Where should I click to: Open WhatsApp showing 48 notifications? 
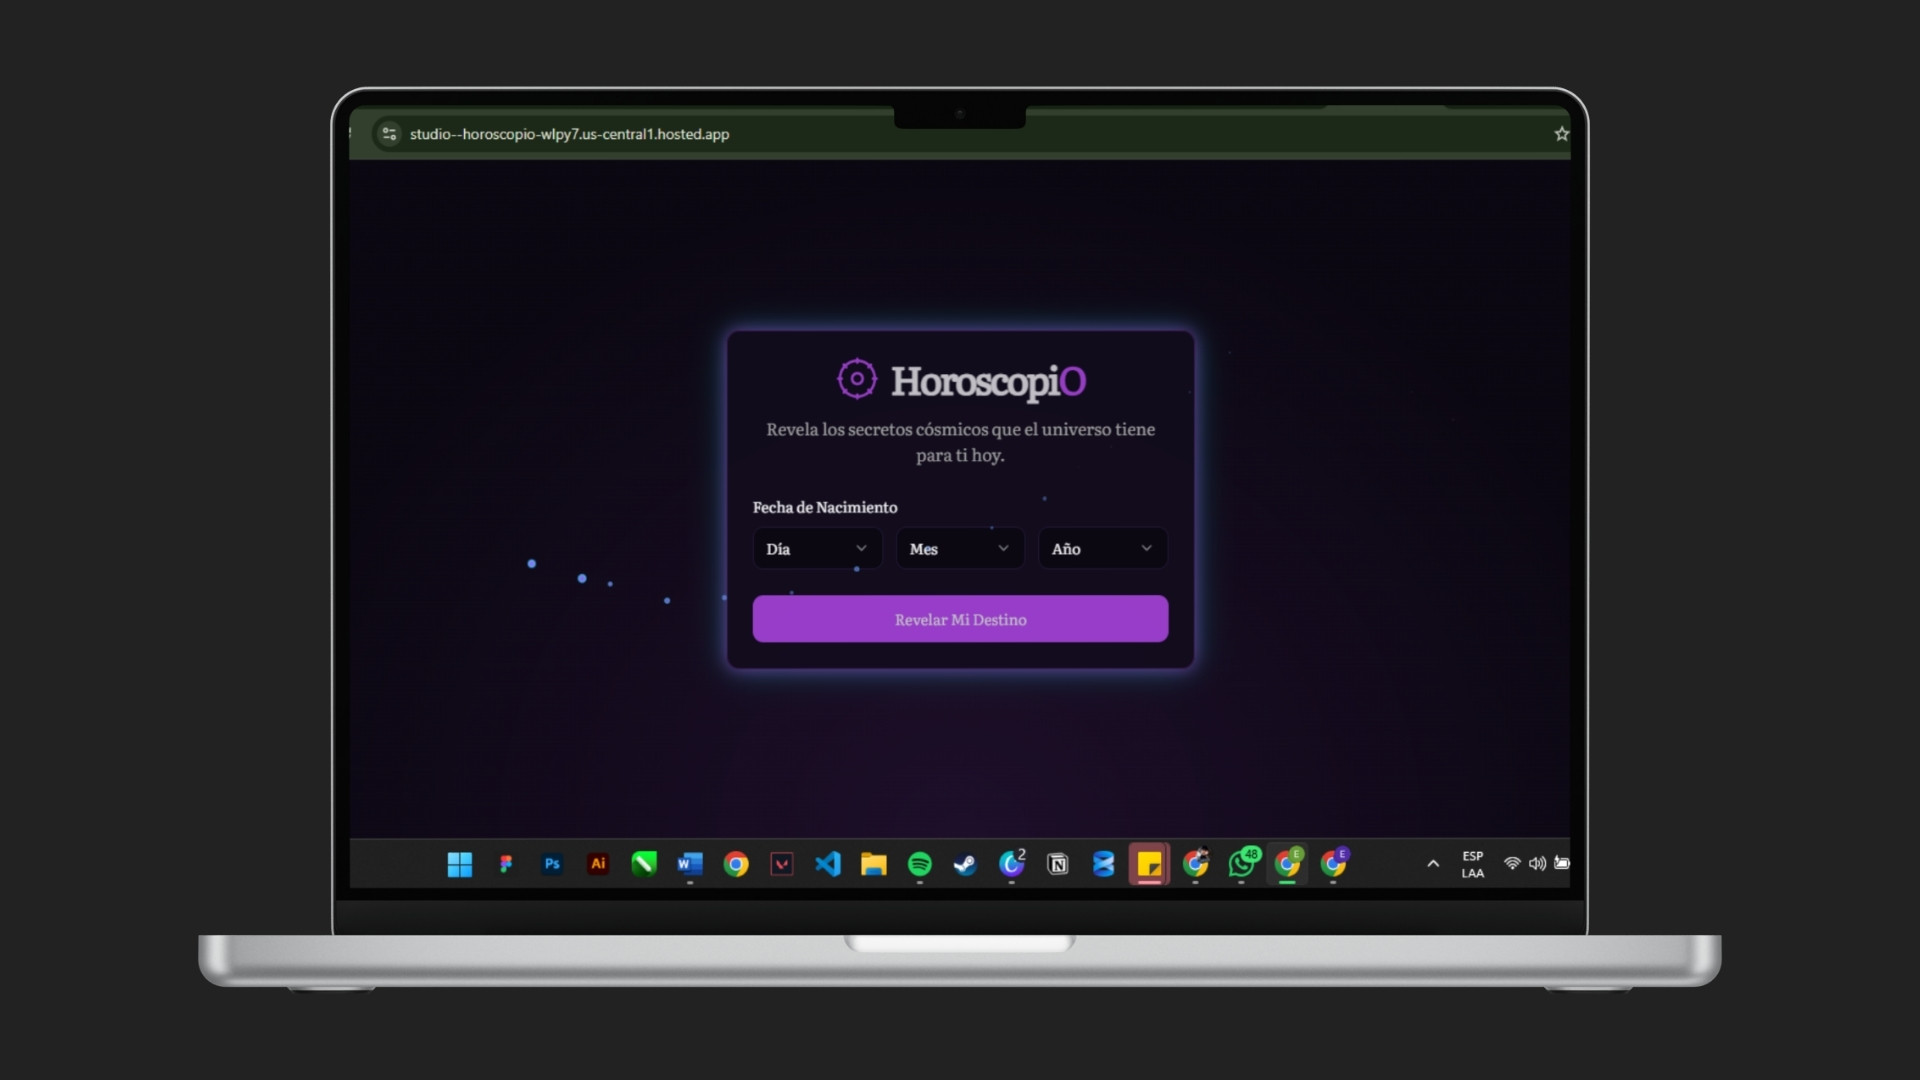1242,864
